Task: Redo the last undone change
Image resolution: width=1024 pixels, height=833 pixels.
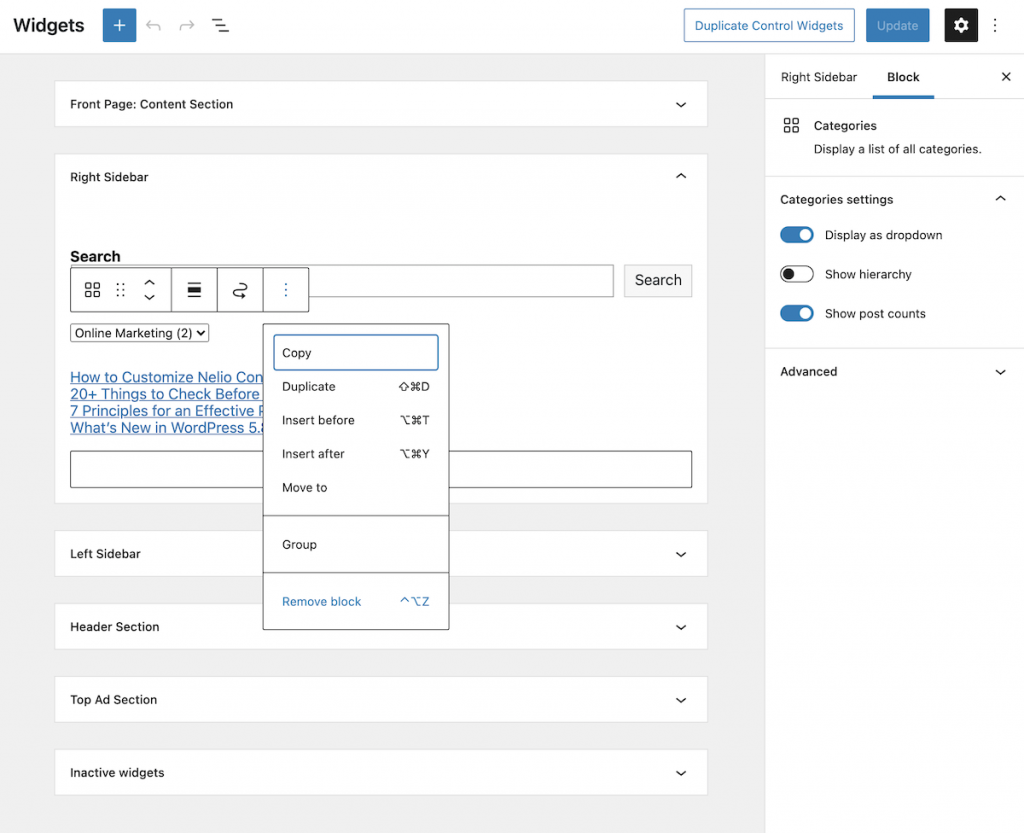Action: [x=187, y=25]
